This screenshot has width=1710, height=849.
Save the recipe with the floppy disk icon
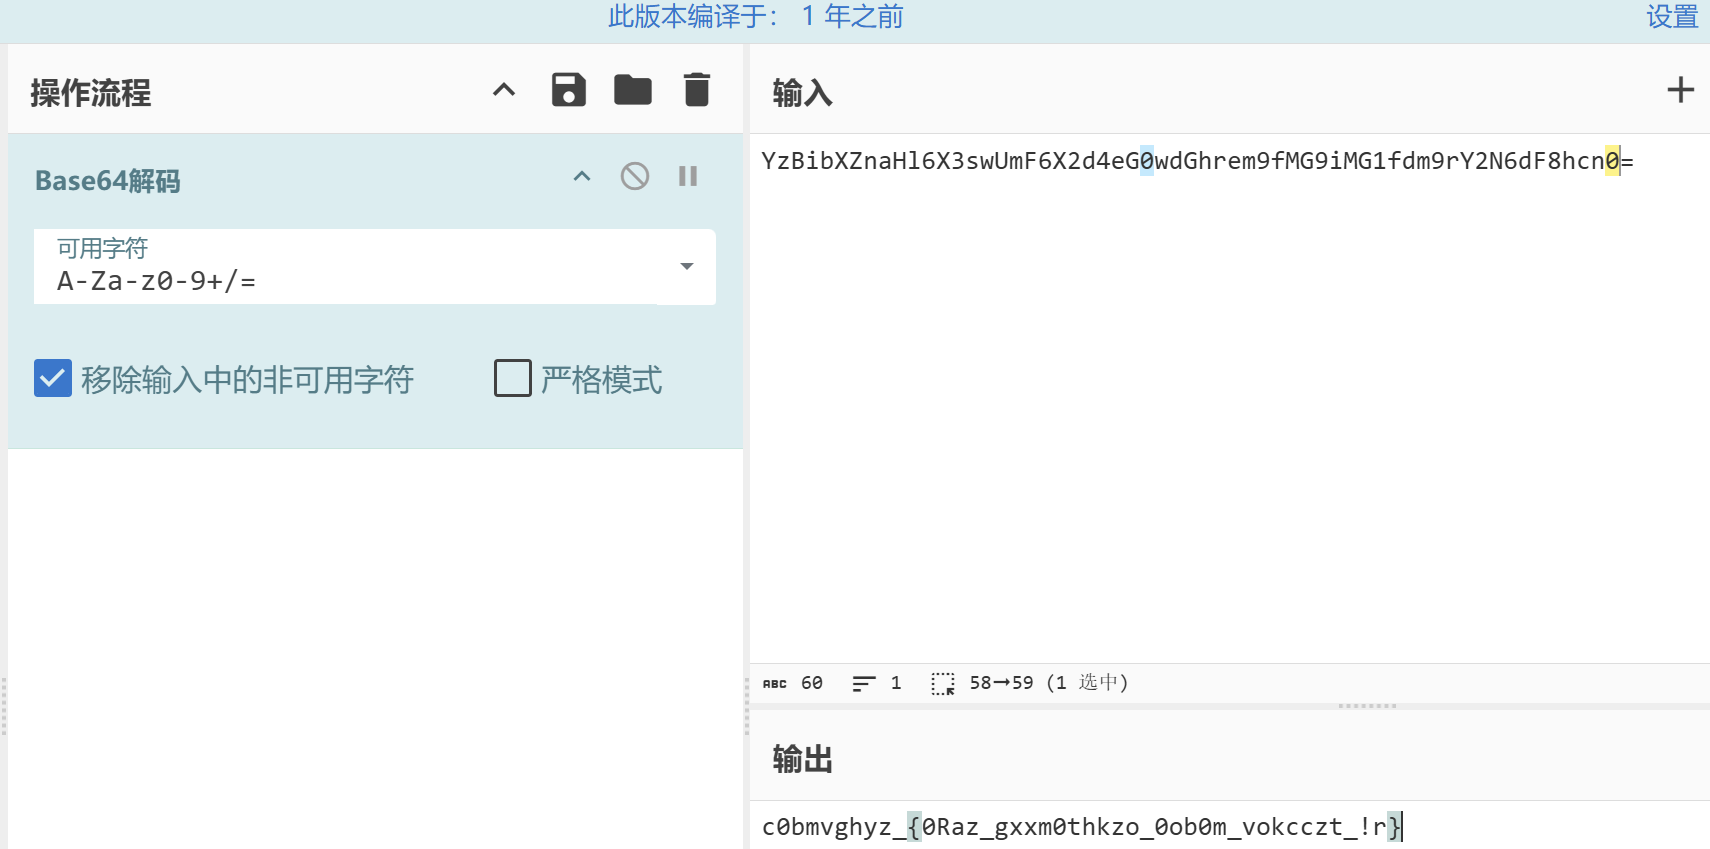pyautogui.click(x=568, y=90)
